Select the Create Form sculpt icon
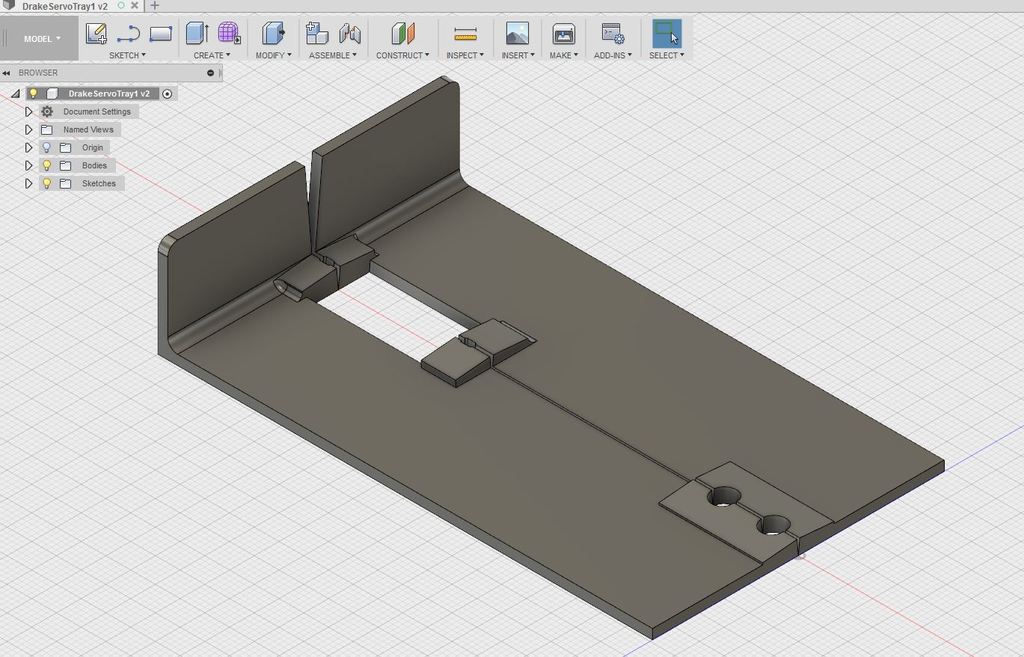This screenshot has height=657, width=1024. tap(229, 34)
